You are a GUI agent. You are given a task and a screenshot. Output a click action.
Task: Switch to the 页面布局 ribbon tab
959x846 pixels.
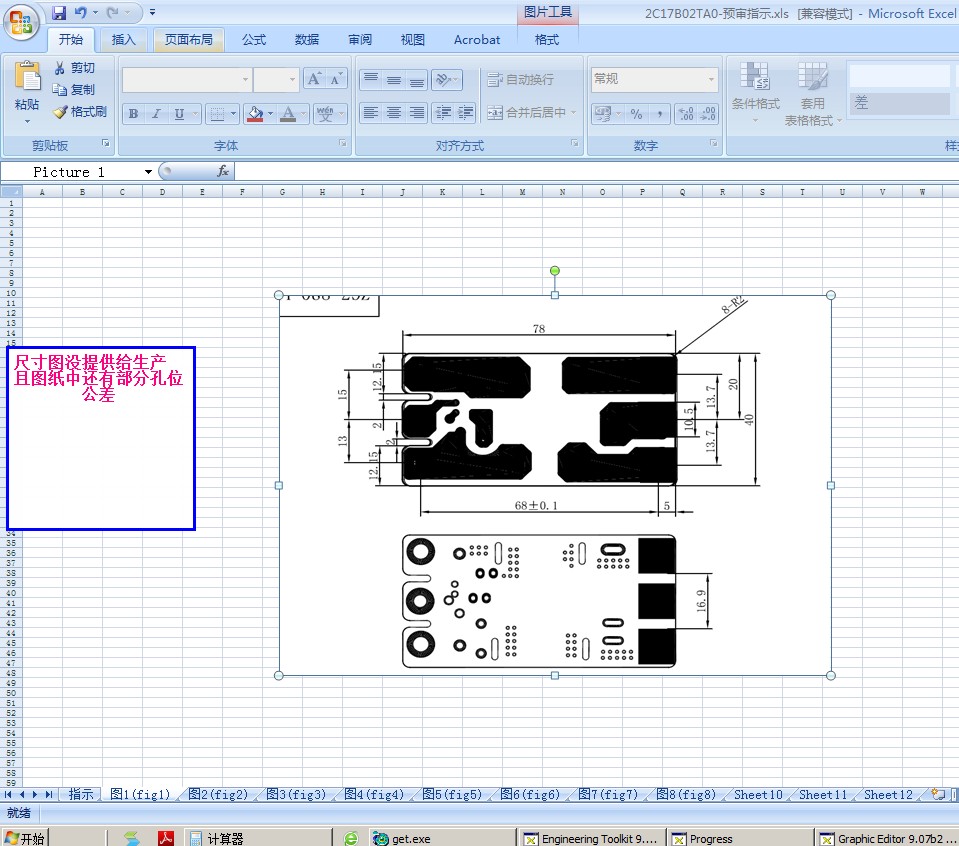click(189, 40)
